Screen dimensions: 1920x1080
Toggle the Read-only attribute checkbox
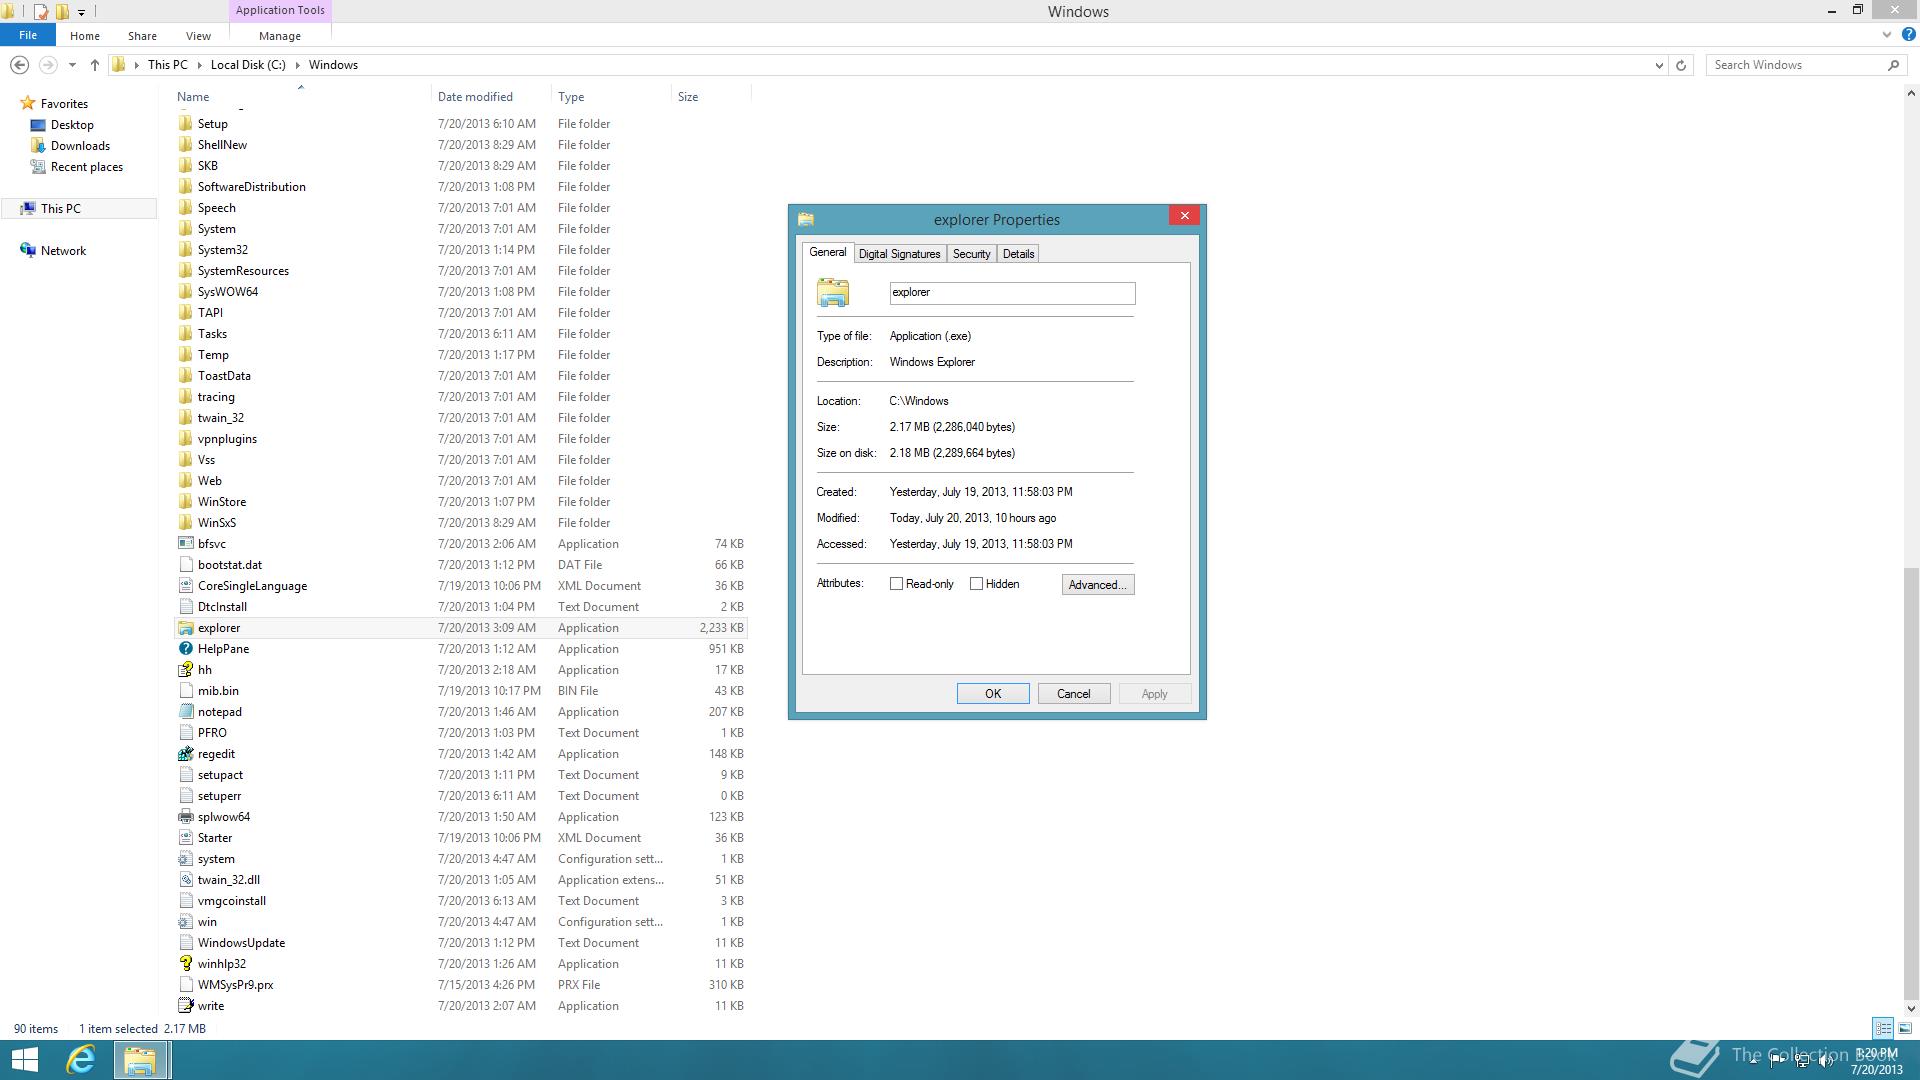pyautogui.click(x=896, y=584)
